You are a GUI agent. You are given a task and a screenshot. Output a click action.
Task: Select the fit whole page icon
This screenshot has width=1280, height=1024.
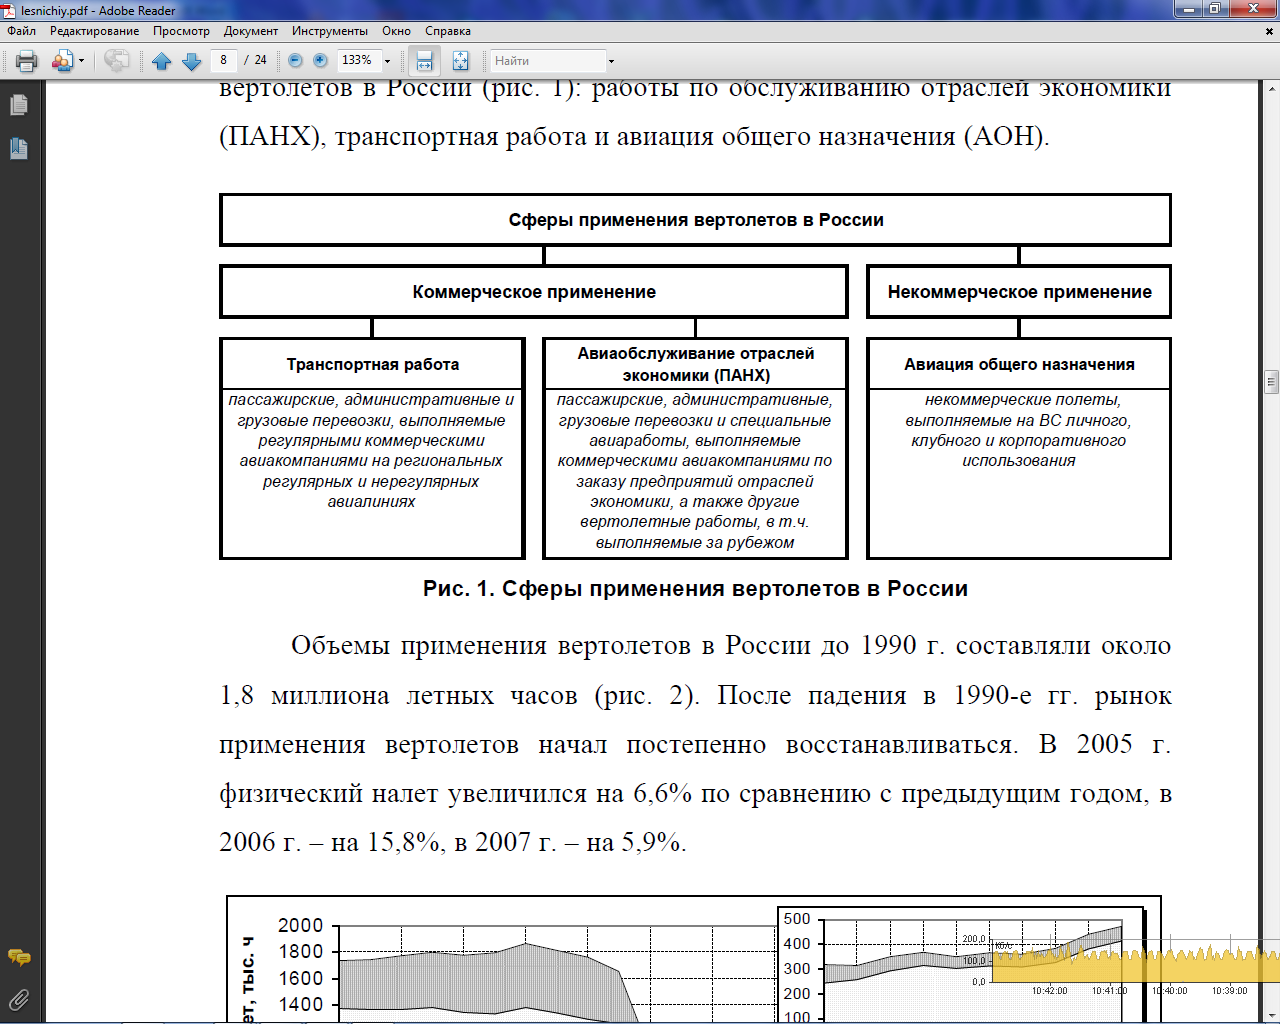[460, 61]
